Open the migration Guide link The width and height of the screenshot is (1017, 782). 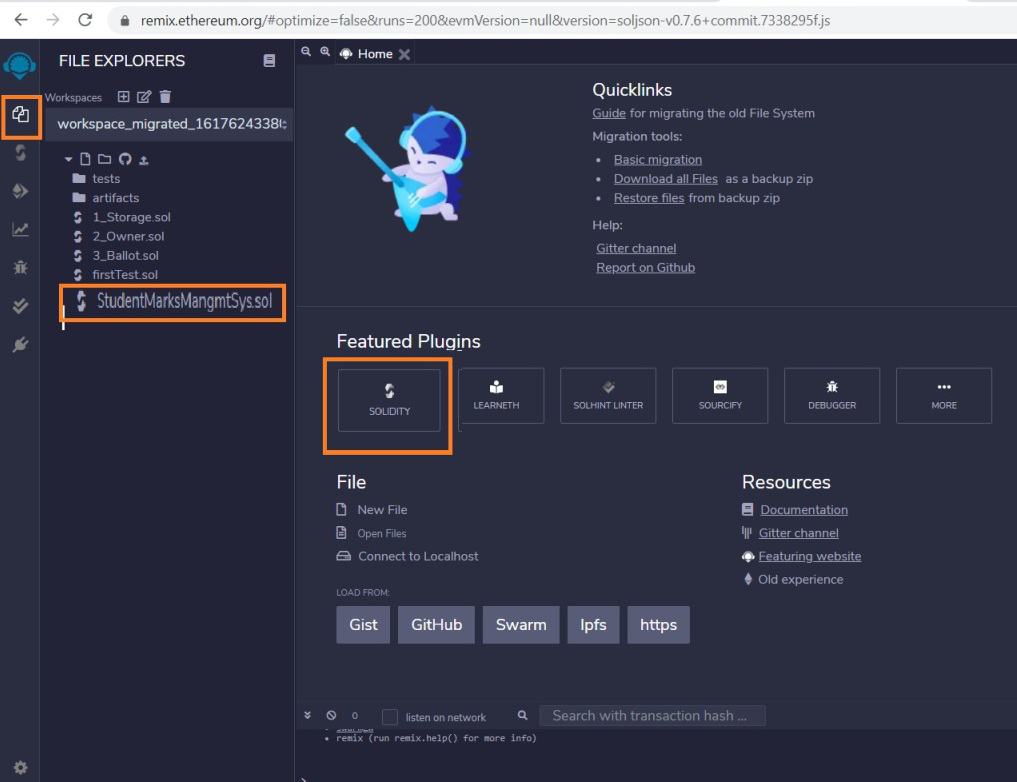pos(609,113)
